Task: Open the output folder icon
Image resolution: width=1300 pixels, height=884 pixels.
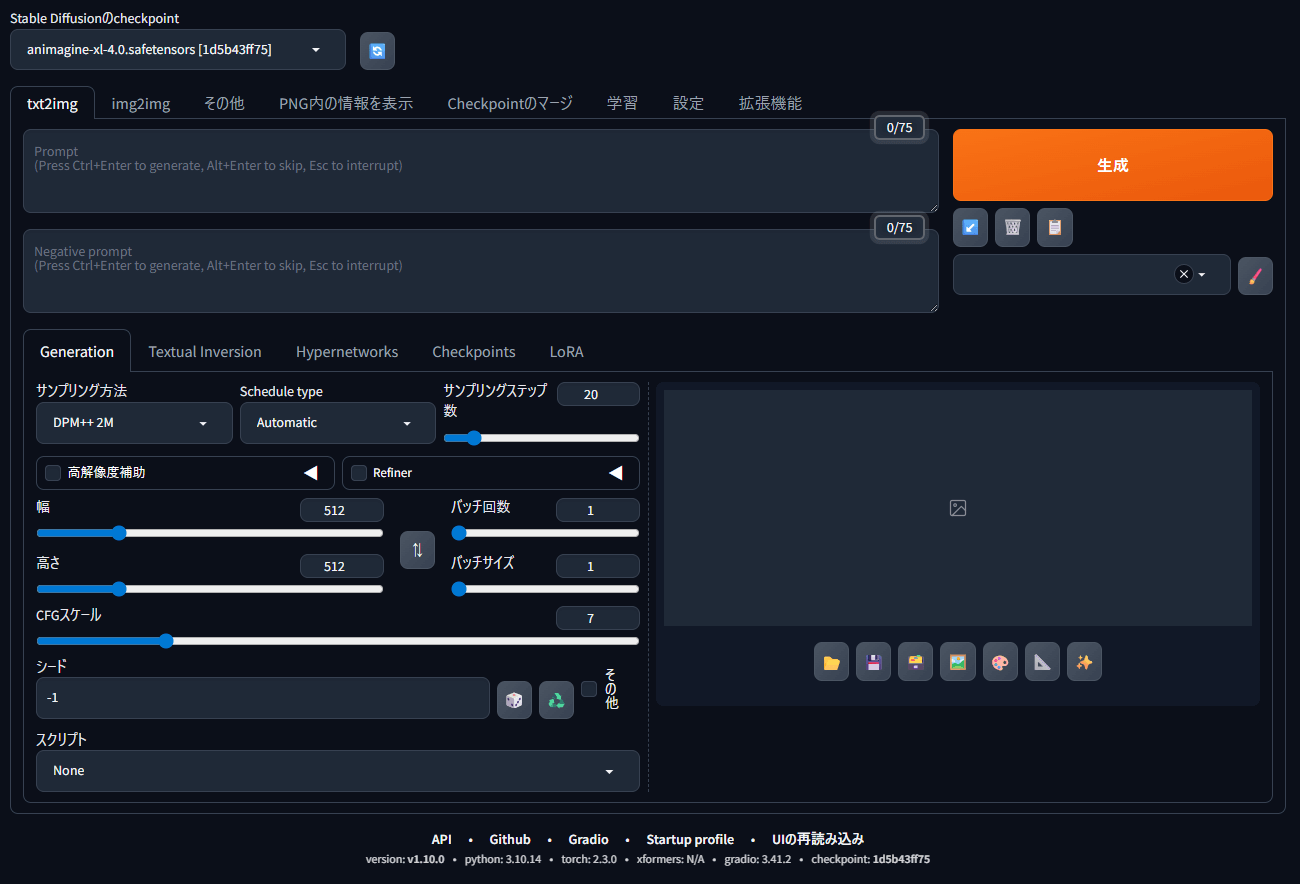Action: point(831,662)
